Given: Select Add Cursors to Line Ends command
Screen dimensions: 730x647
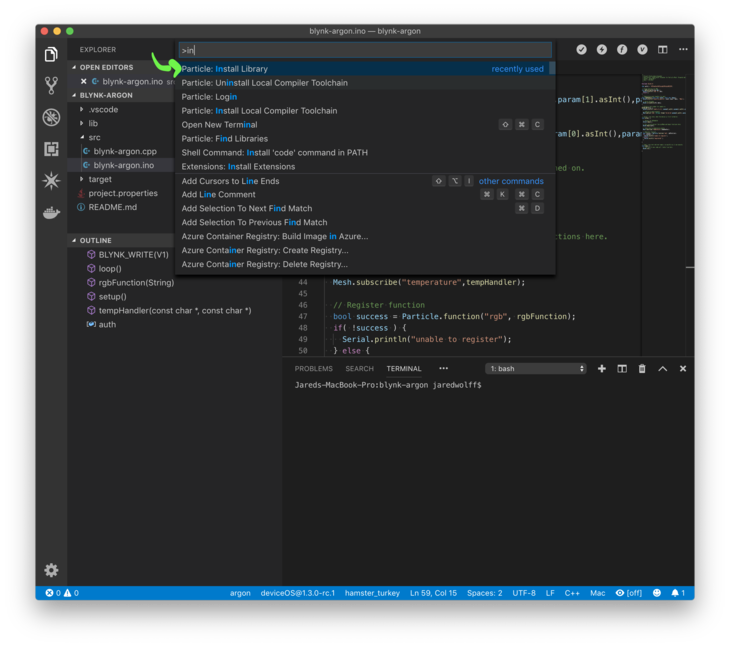Looking at the screenshot, I should tap(363, 181).
